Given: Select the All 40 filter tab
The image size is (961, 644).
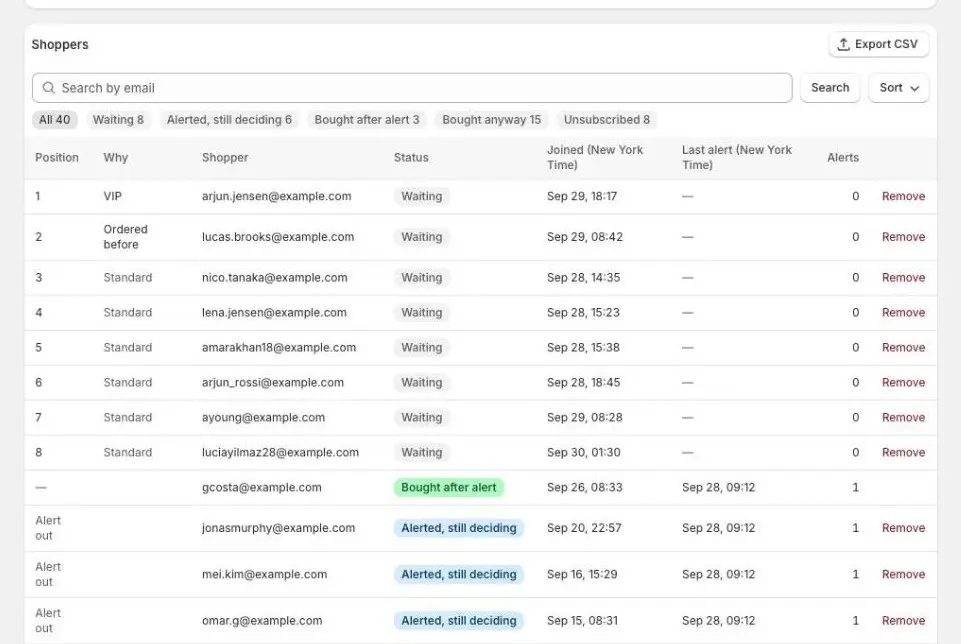Looking at the screenshot, I should 55,119.
